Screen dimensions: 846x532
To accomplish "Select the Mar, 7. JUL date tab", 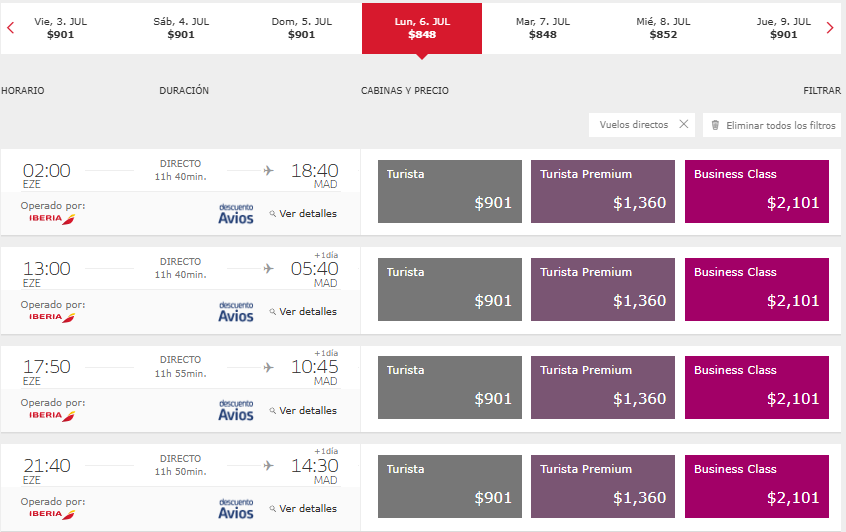I will [543, 28].
